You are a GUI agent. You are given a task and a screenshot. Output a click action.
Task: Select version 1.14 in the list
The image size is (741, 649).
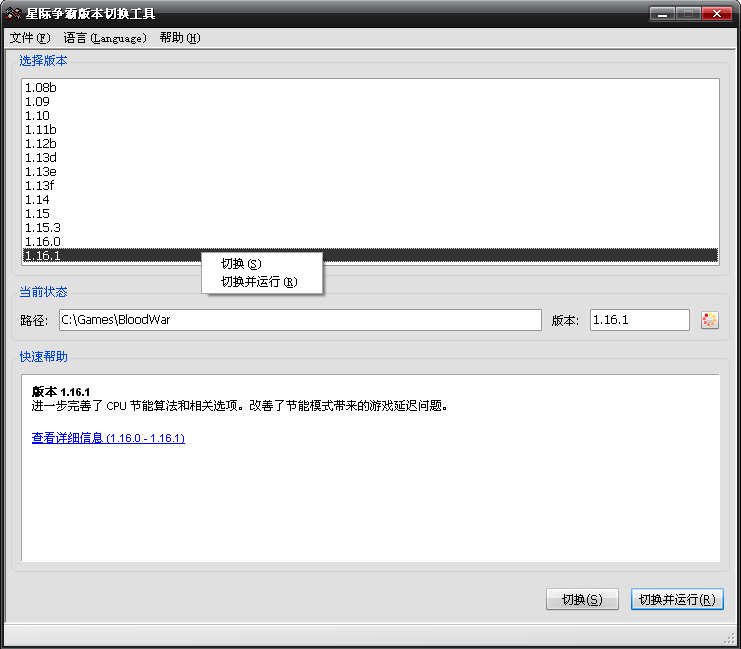(37, 200)
